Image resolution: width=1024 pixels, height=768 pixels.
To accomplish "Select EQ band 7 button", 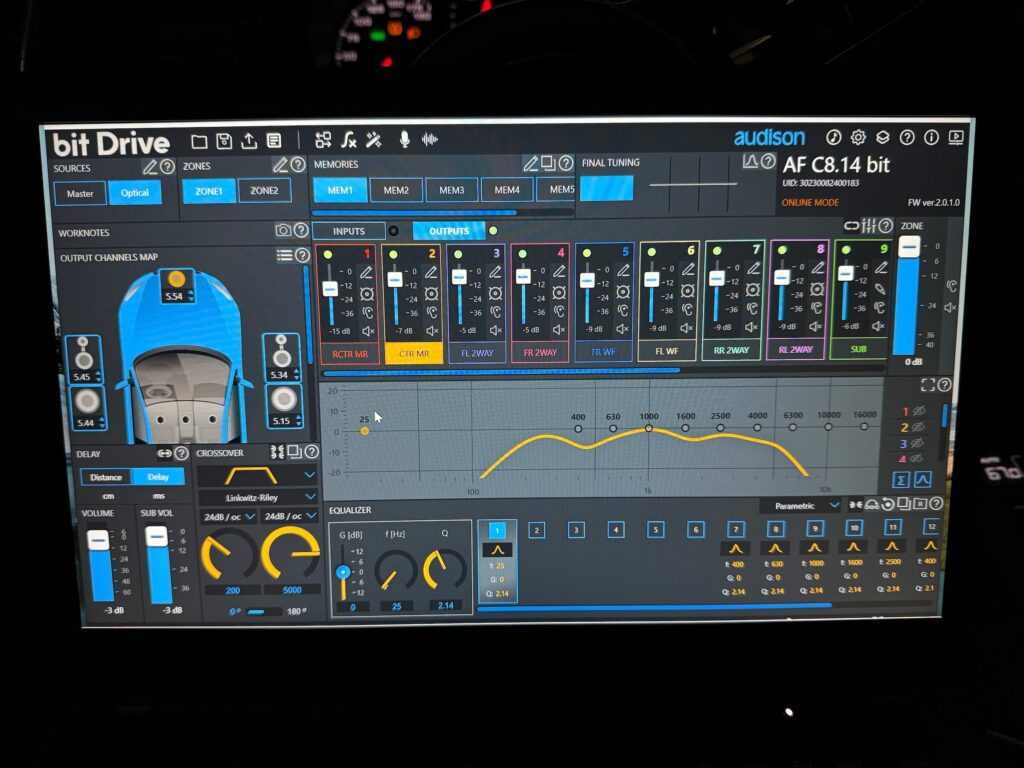I will [x=735, y=530].
